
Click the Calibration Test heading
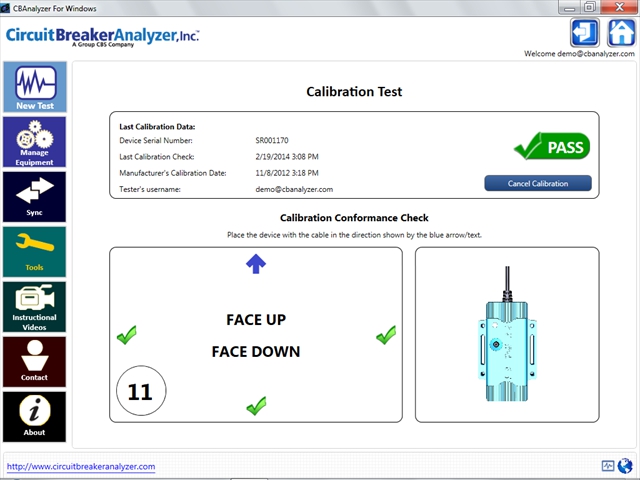pos(354,91)
